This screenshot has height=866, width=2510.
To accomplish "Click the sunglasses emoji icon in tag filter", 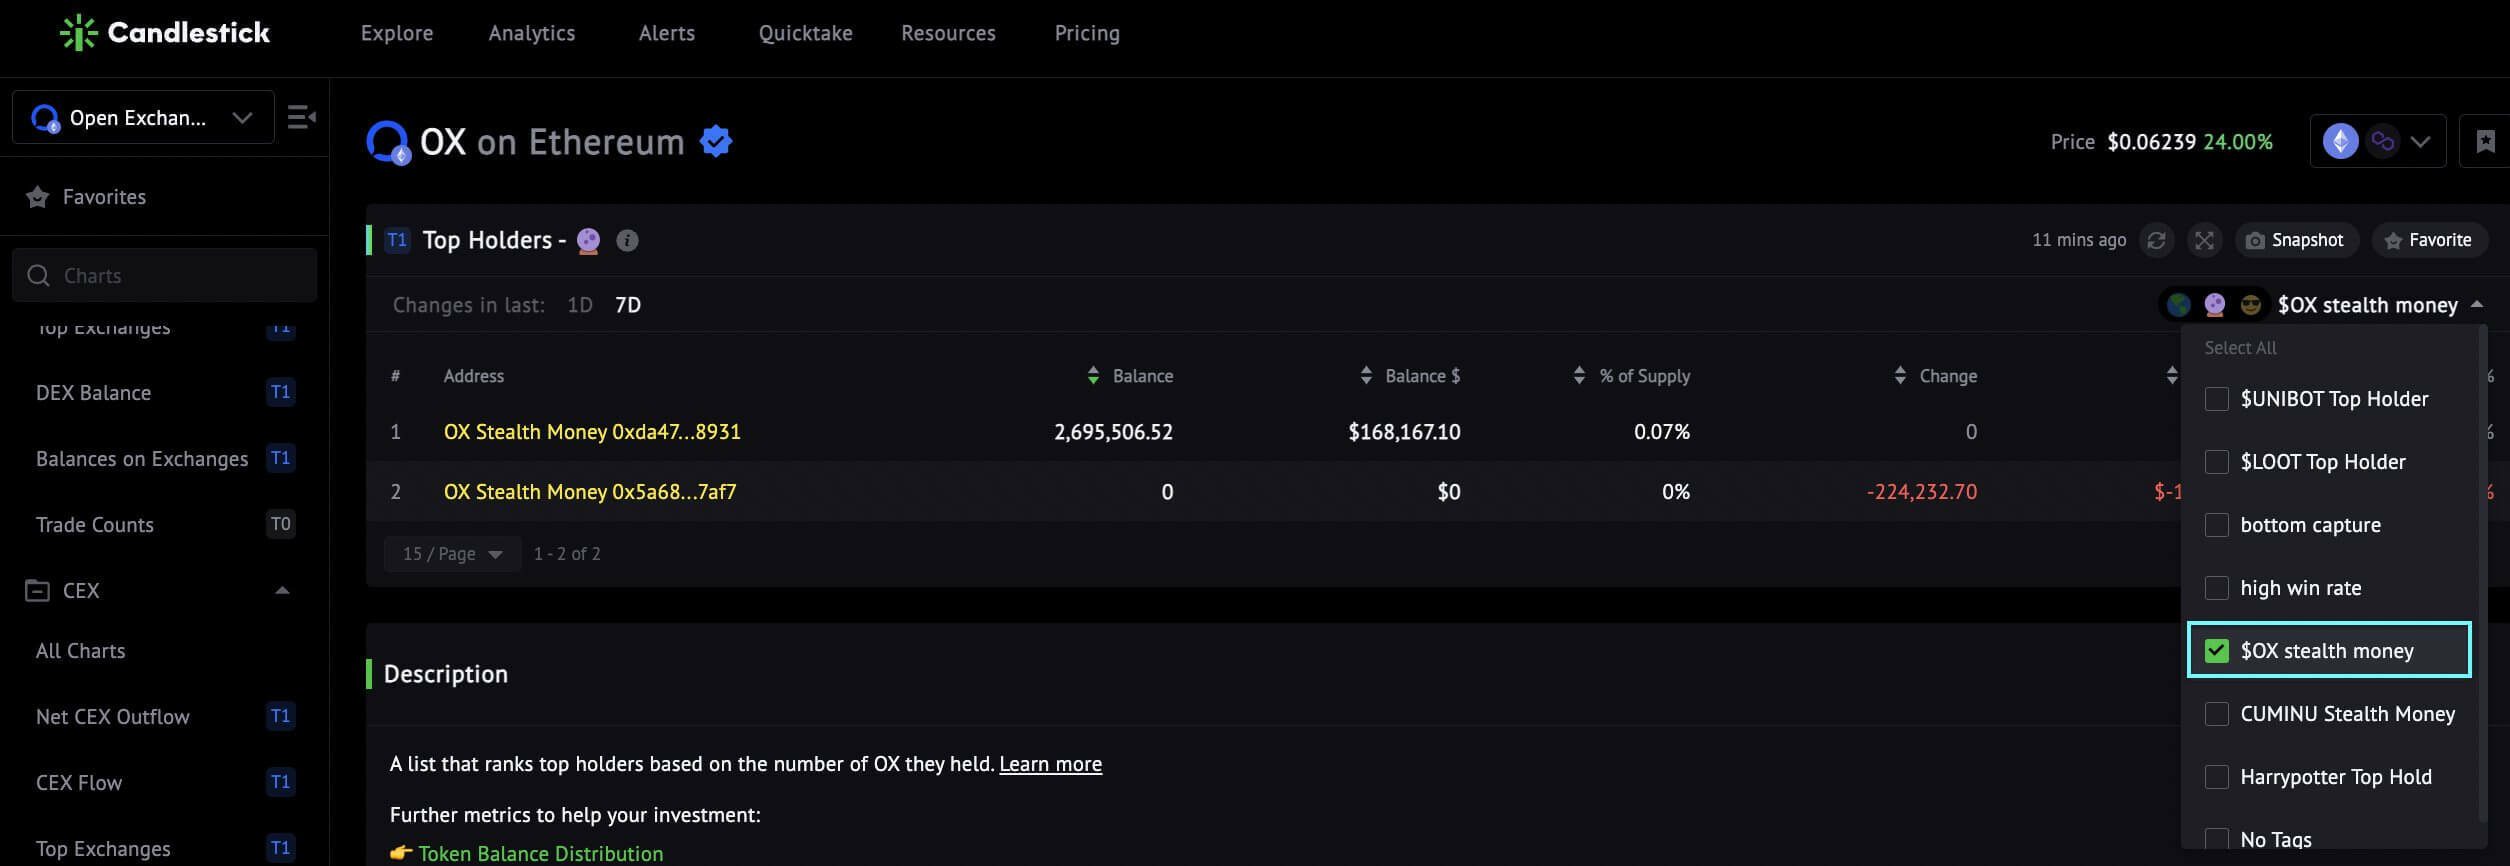I will point(2251,305).
